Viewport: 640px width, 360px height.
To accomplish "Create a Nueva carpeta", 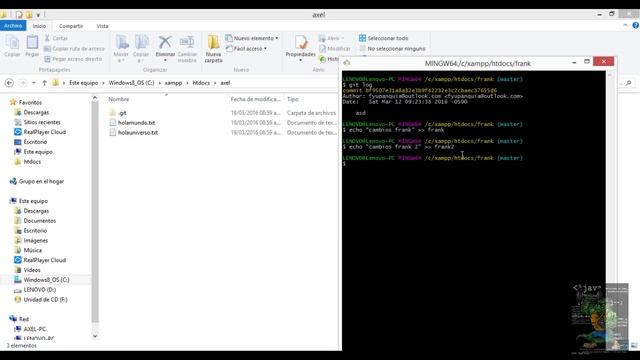I will pyautogui.click(x=213, y=49).
